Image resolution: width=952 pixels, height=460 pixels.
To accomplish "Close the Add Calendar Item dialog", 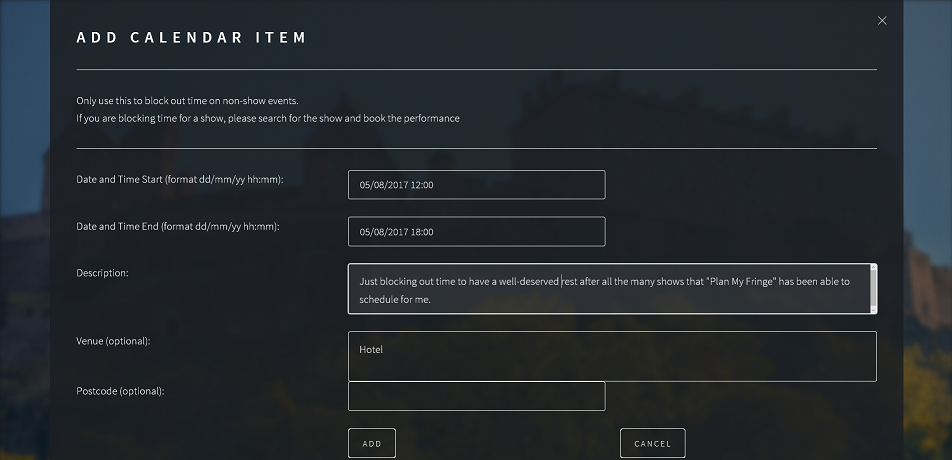I will click(882, 21).
